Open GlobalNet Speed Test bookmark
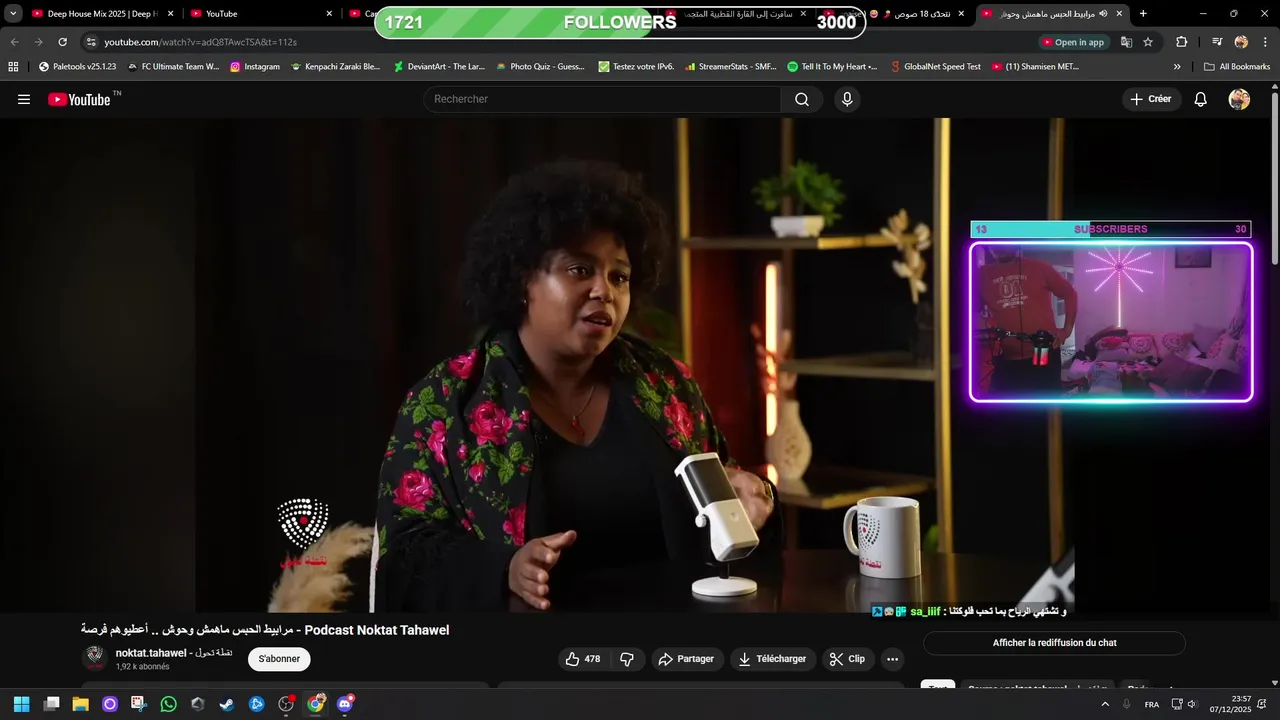The image size is (1280, 720). (935, 67)
